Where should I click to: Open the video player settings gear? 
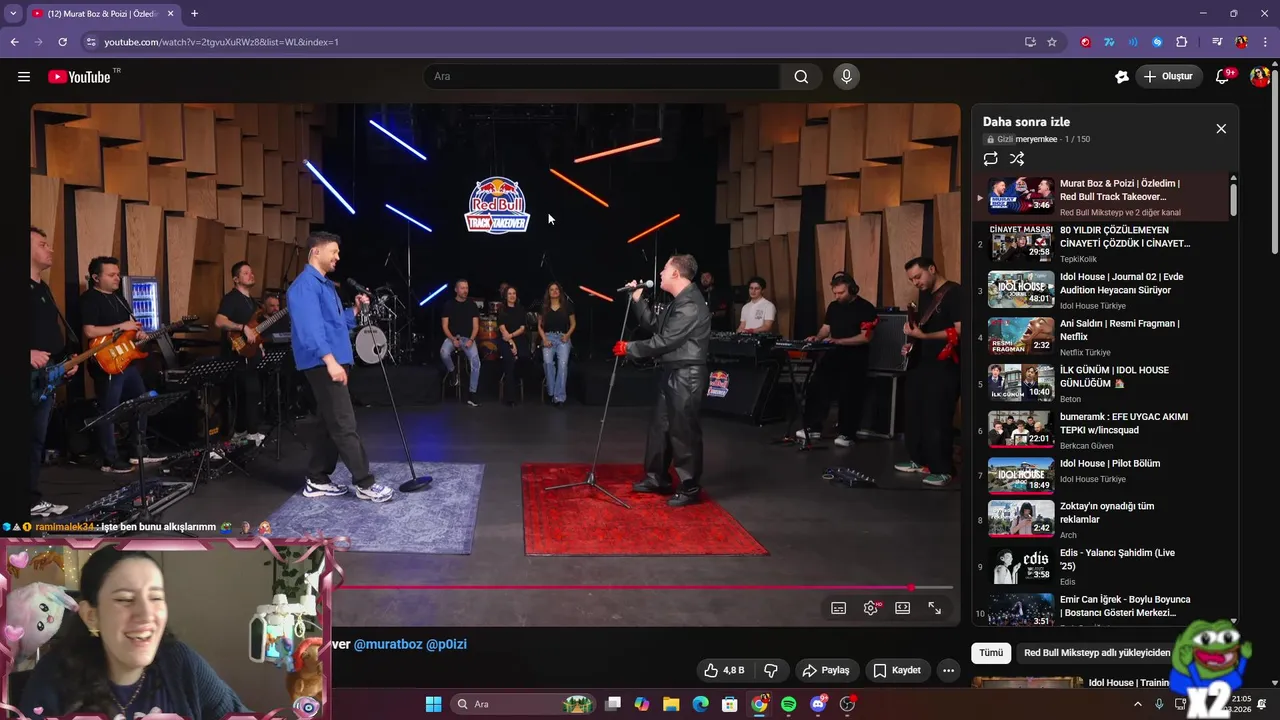point(871,608)
